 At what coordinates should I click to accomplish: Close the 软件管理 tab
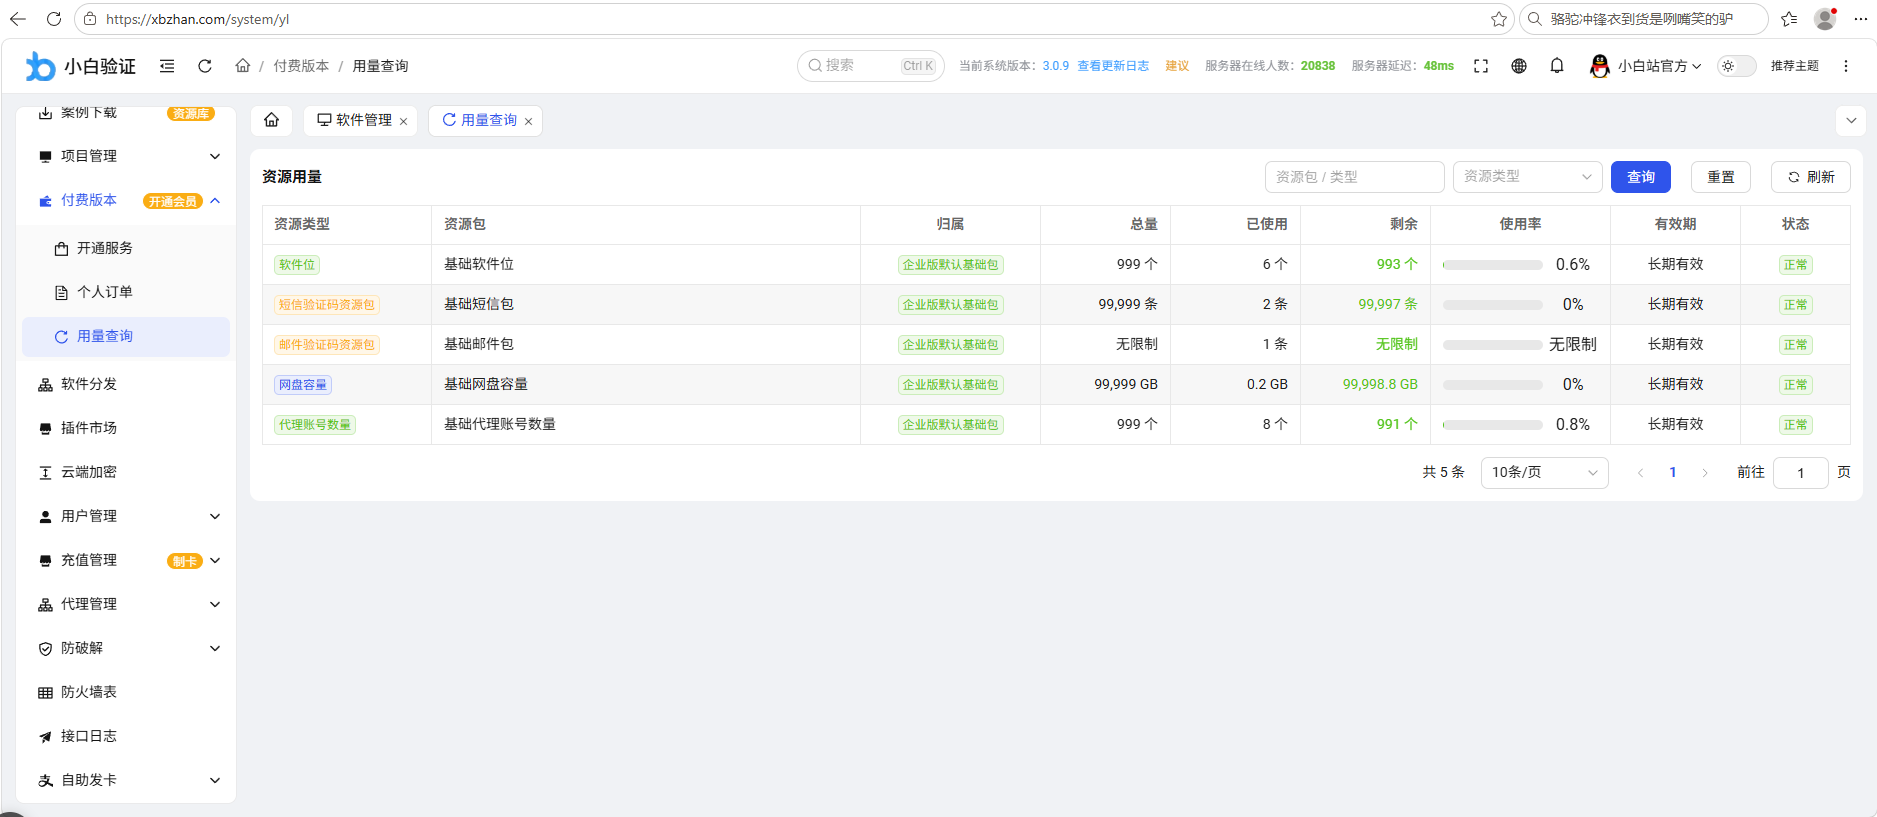(x=404, y=121)
